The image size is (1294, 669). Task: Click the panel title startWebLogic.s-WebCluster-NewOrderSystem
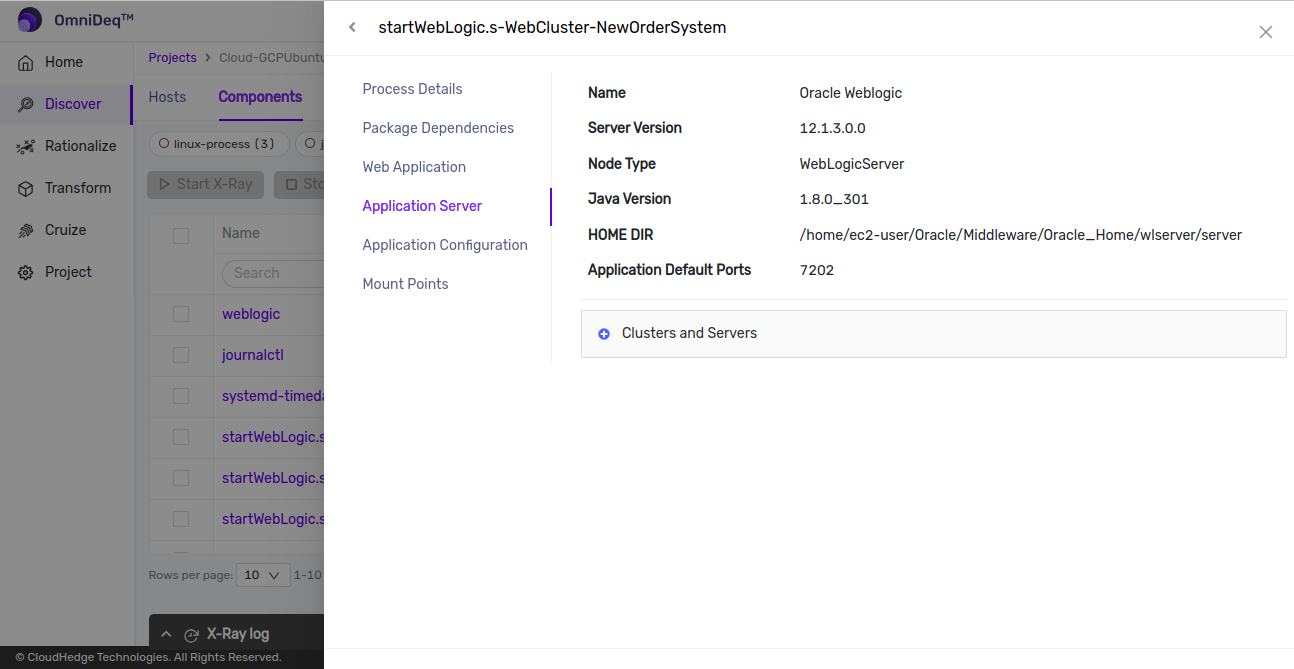[x=552, y=28]
